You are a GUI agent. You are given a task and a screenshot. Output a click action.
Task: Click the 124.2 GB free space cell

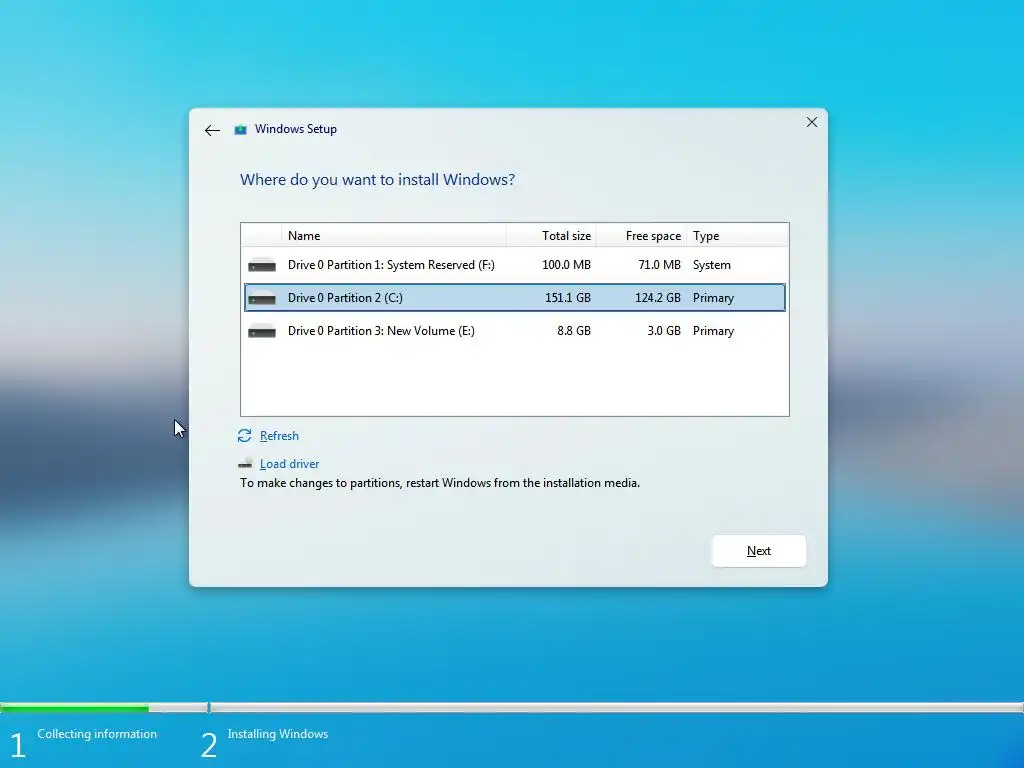pos(658,298)
